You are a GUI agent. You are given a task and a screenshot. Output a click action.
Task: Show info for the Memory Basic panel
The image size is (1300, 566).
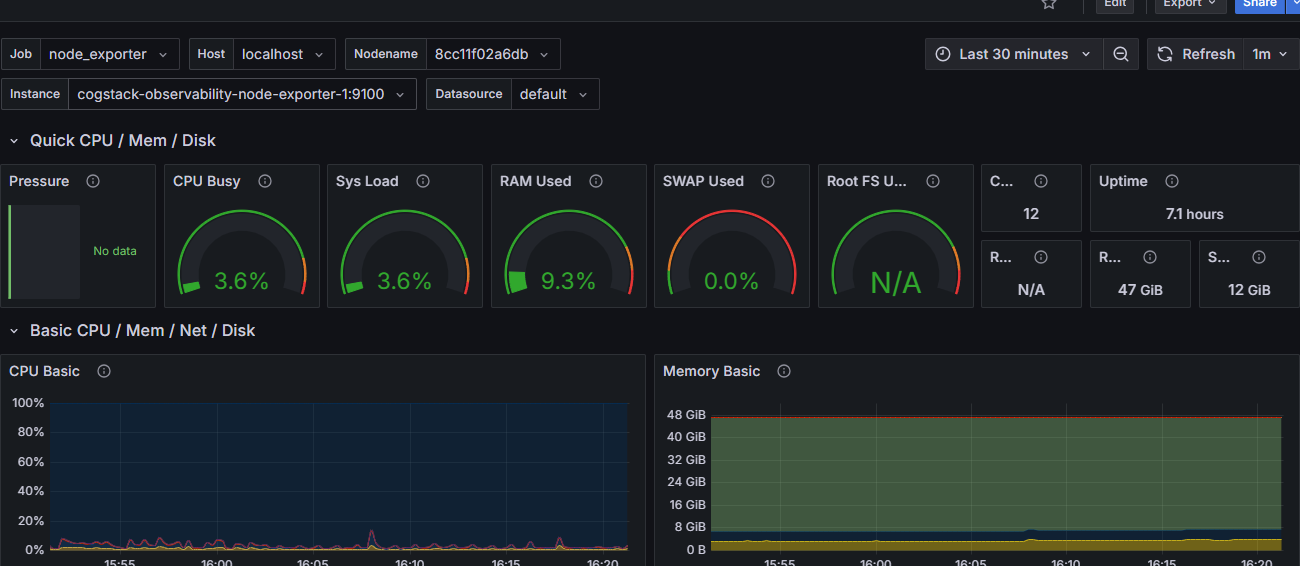784,371
